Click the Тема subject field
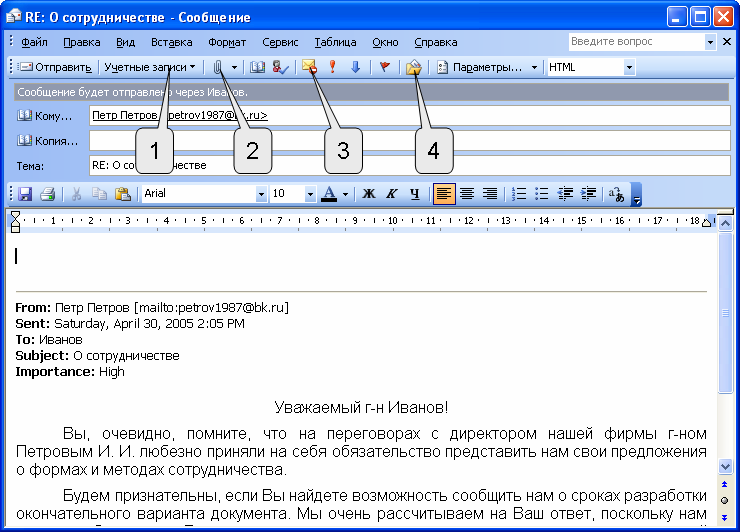This screenshot has height=532, width=740. tap(410, 165)
